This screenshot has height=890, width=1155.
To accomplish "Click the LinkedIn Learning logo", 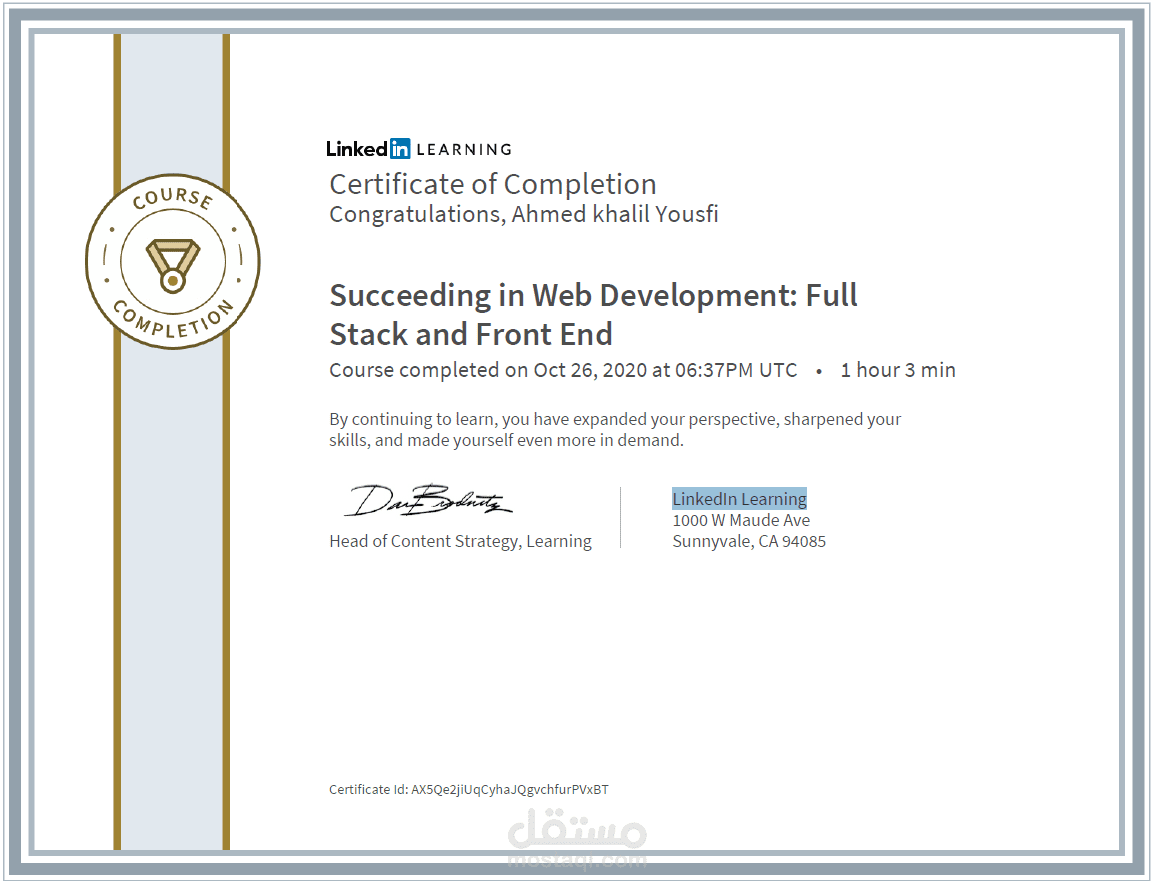I will point(418,148).
